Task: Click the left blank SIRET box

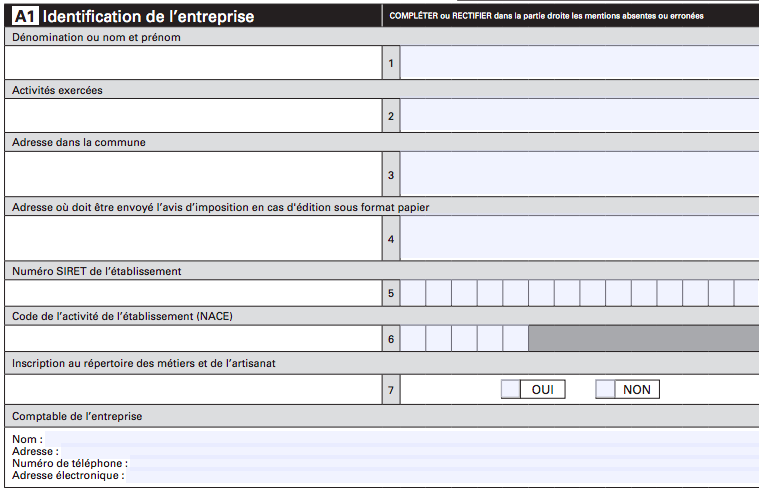Action: [x=193, y=293]
